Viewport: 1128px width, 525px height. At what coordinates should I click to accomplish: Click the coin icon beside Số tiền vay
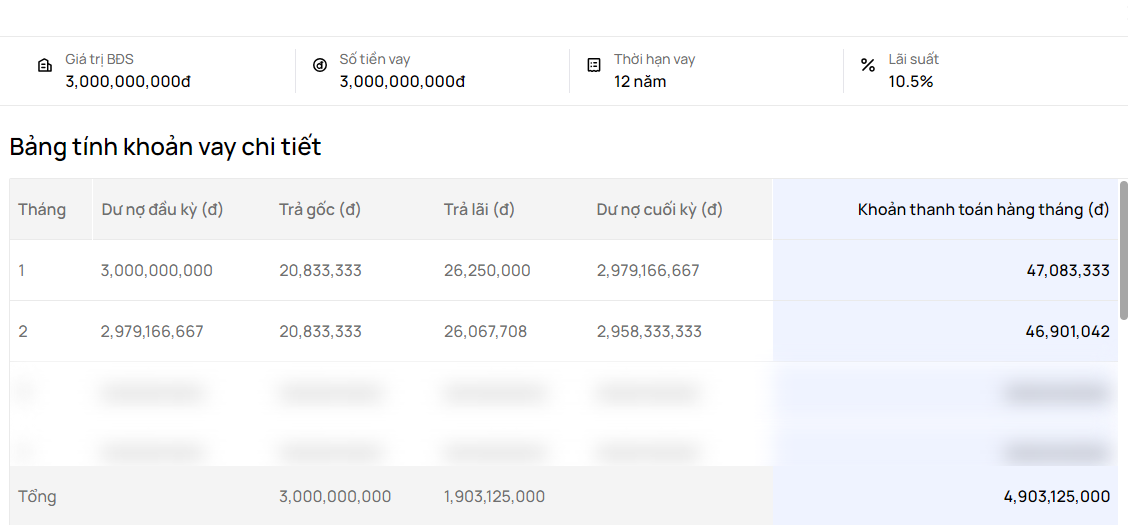[x=320, y=66]
